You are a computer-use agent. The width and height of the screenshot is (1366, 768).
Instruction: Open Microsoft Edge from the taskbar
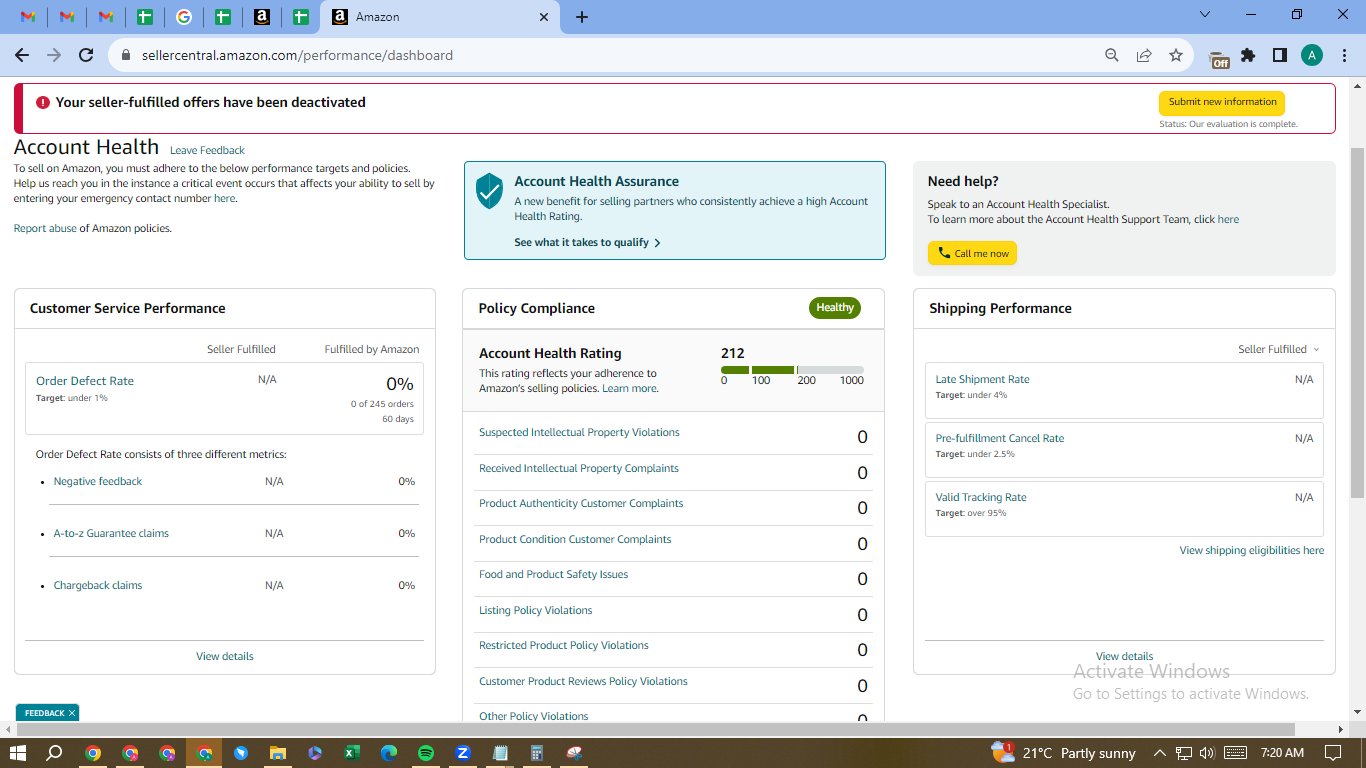pos(389,753)
